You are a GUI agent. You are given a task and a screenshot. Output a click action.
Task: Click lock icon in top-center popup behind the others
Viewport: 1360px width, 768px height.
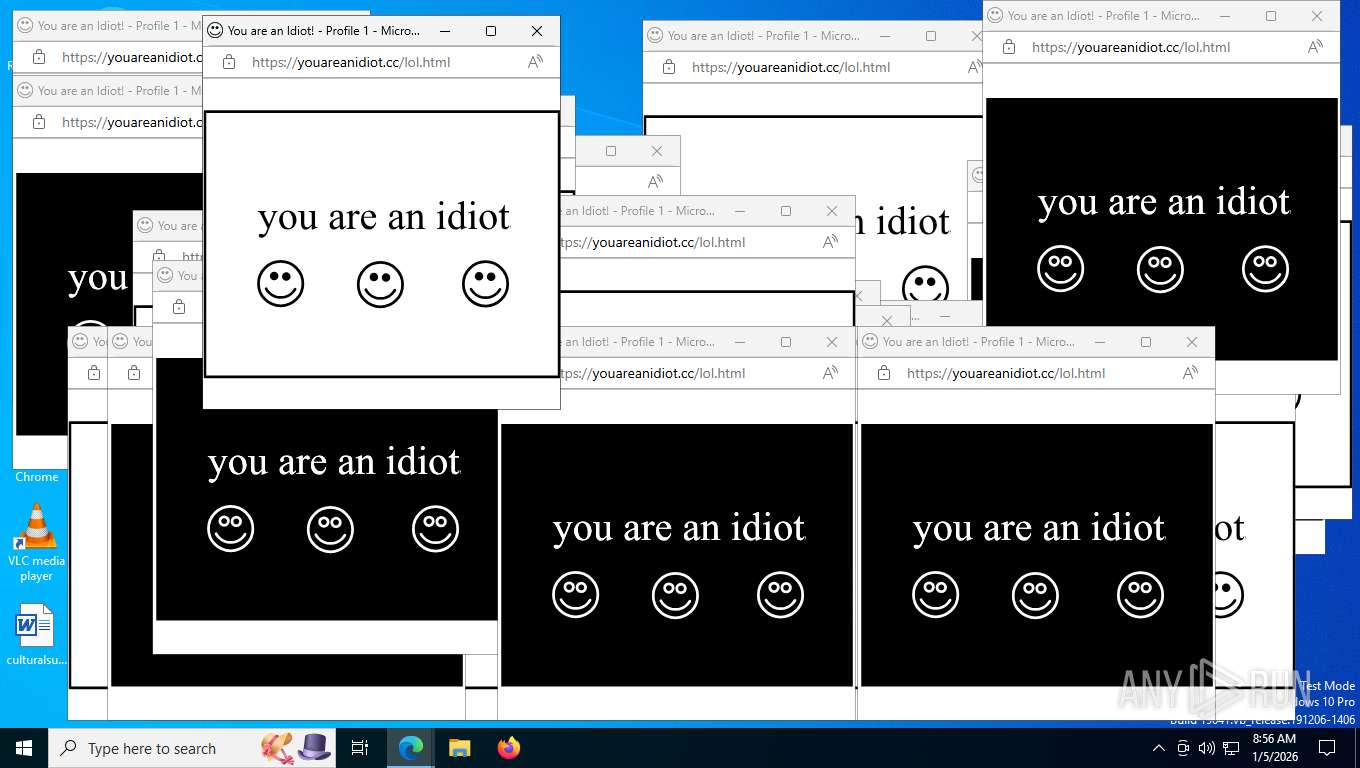tap(669, 67)
